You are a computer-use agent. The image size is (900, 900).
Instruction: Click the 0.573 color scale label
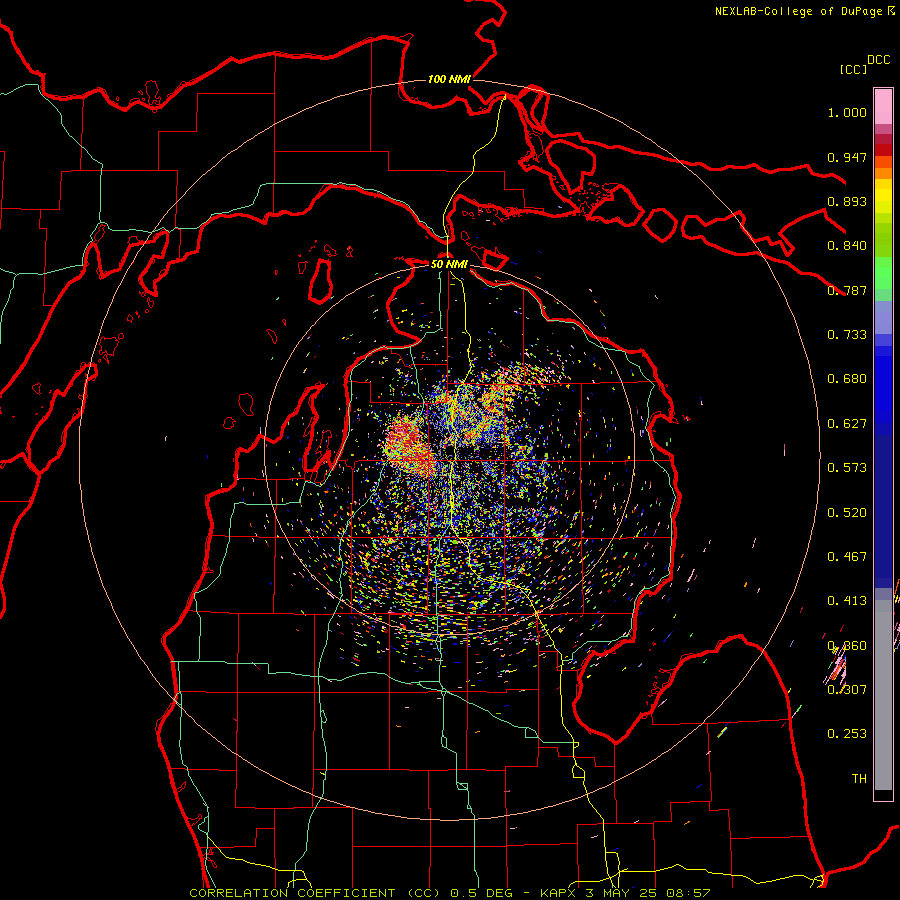tap(847, 468)
